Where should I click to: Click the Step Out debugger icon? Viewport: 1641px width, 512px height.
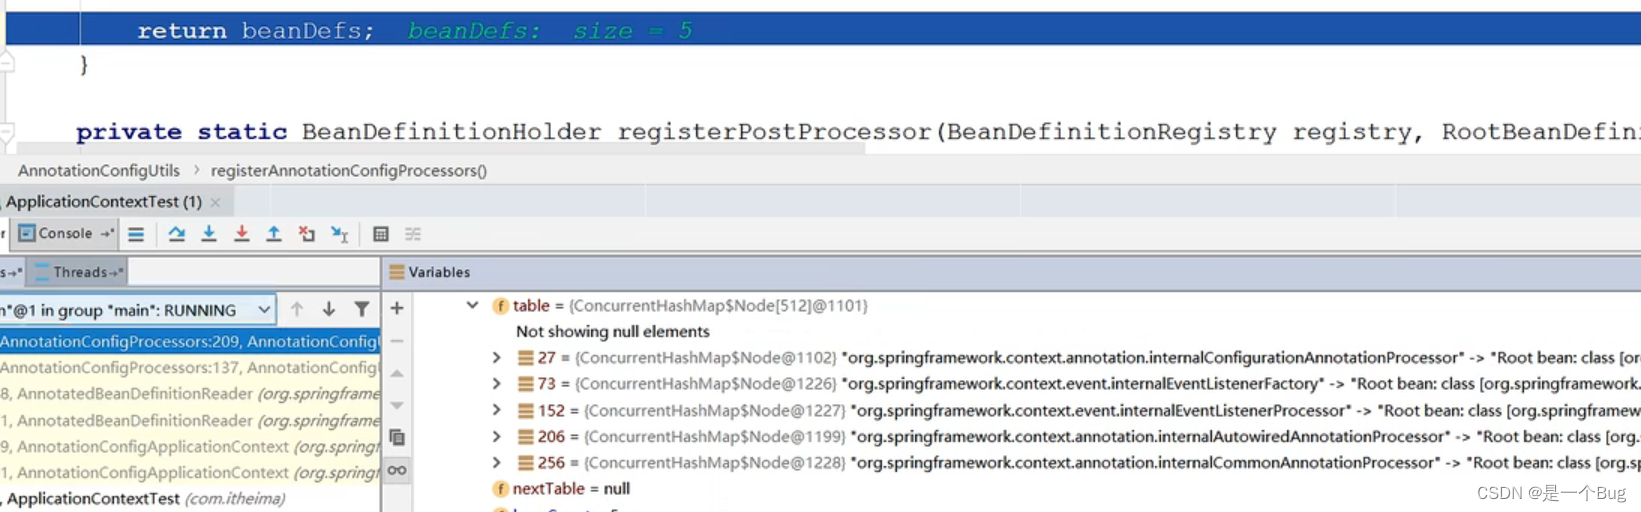coord(273,234)
